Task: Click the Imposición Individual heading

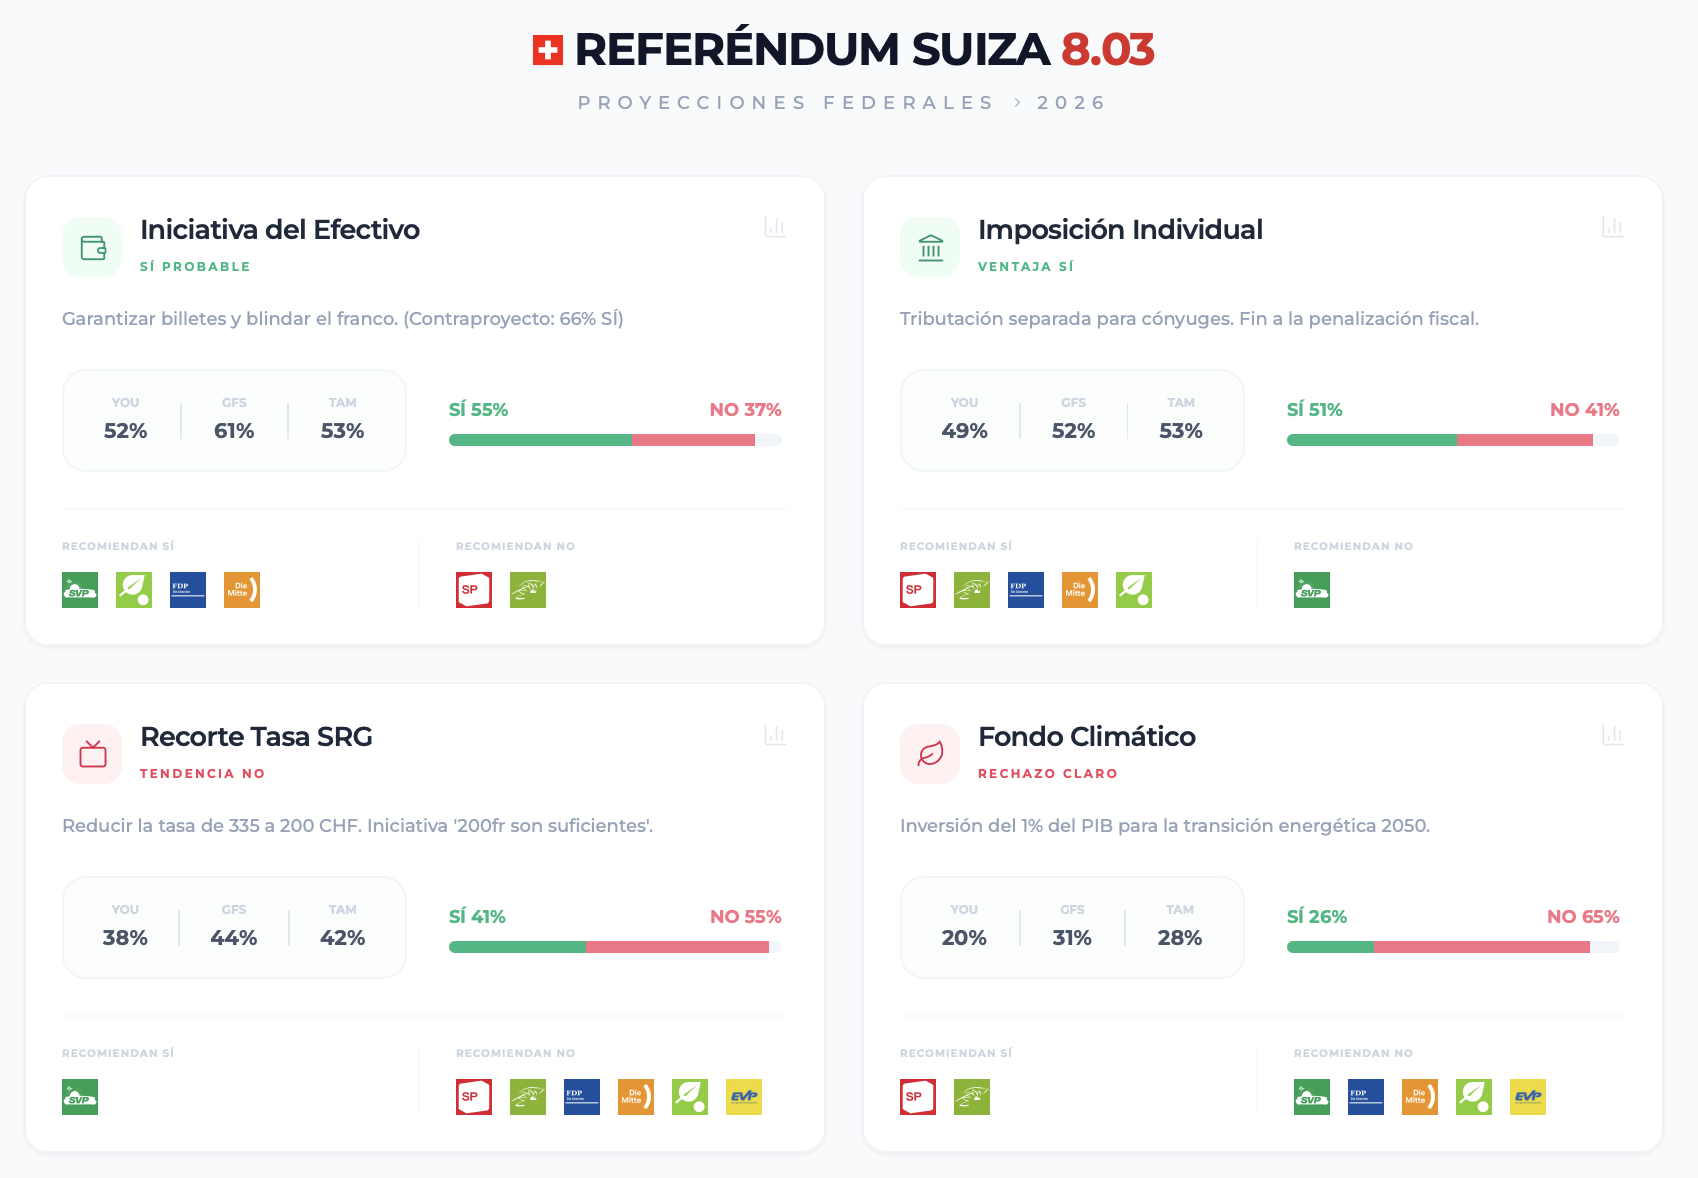Action: [x=1119, y=230]
